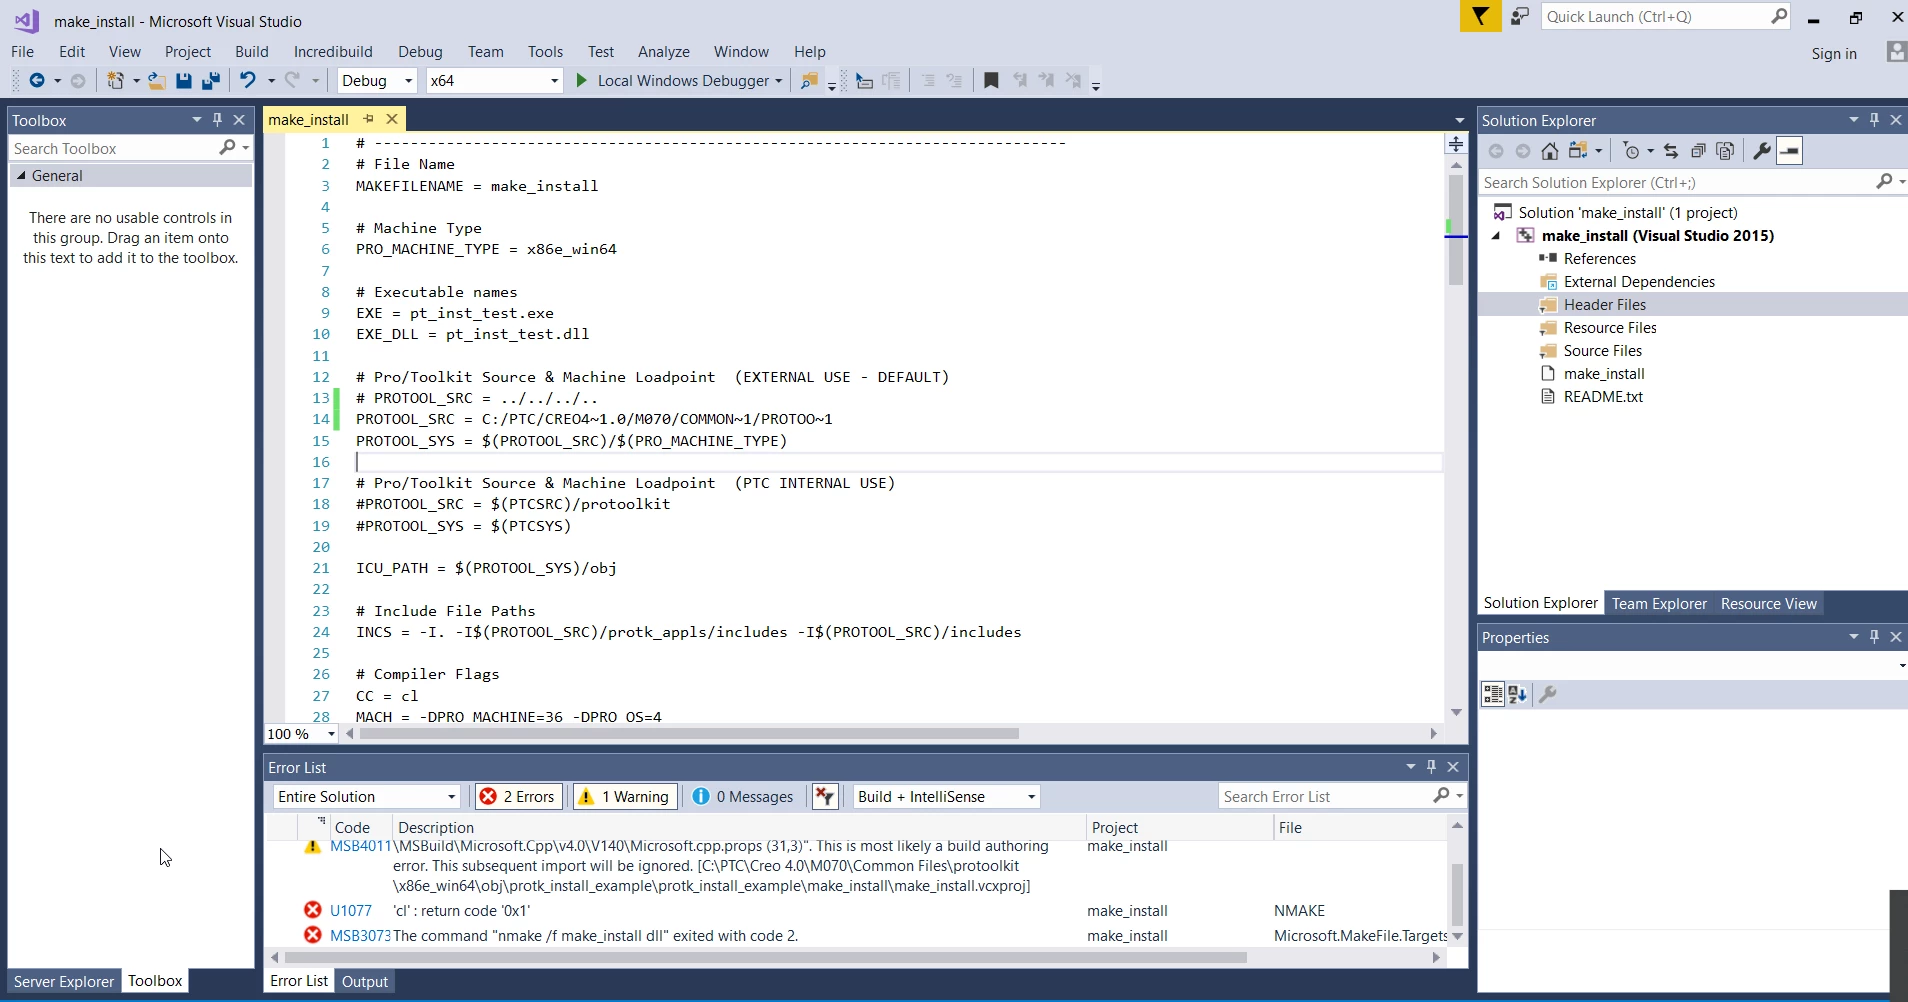The image size is (1908, 1002).
Task: Open the Analyze menu
Action: click(x=664, y=52)
